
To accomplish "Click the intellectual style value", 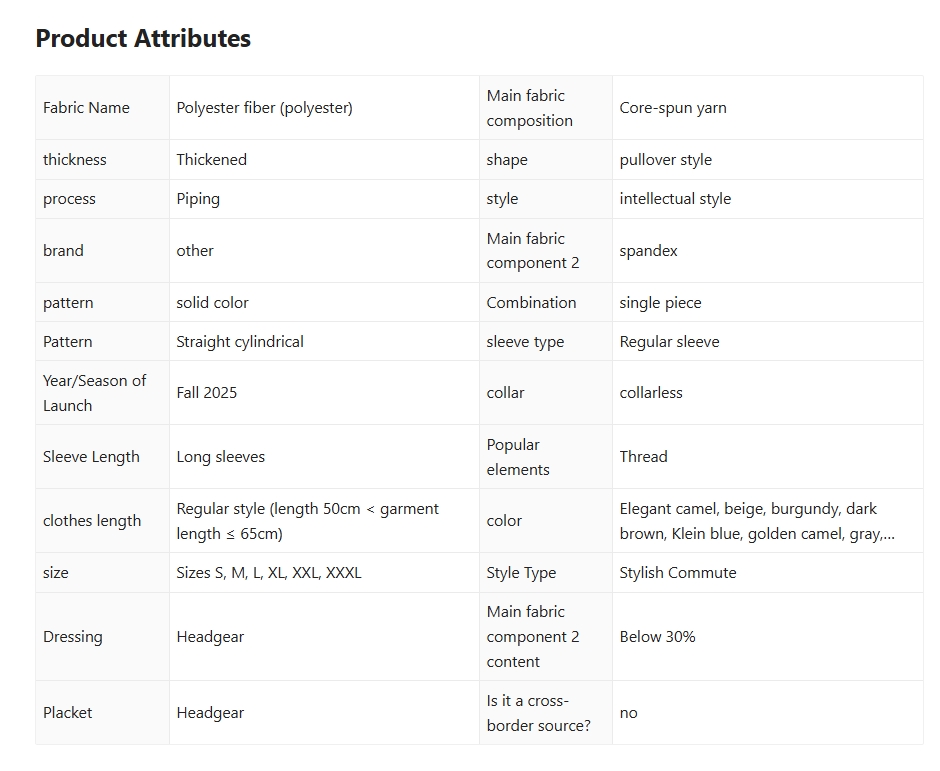I will (x=675, y=199).
